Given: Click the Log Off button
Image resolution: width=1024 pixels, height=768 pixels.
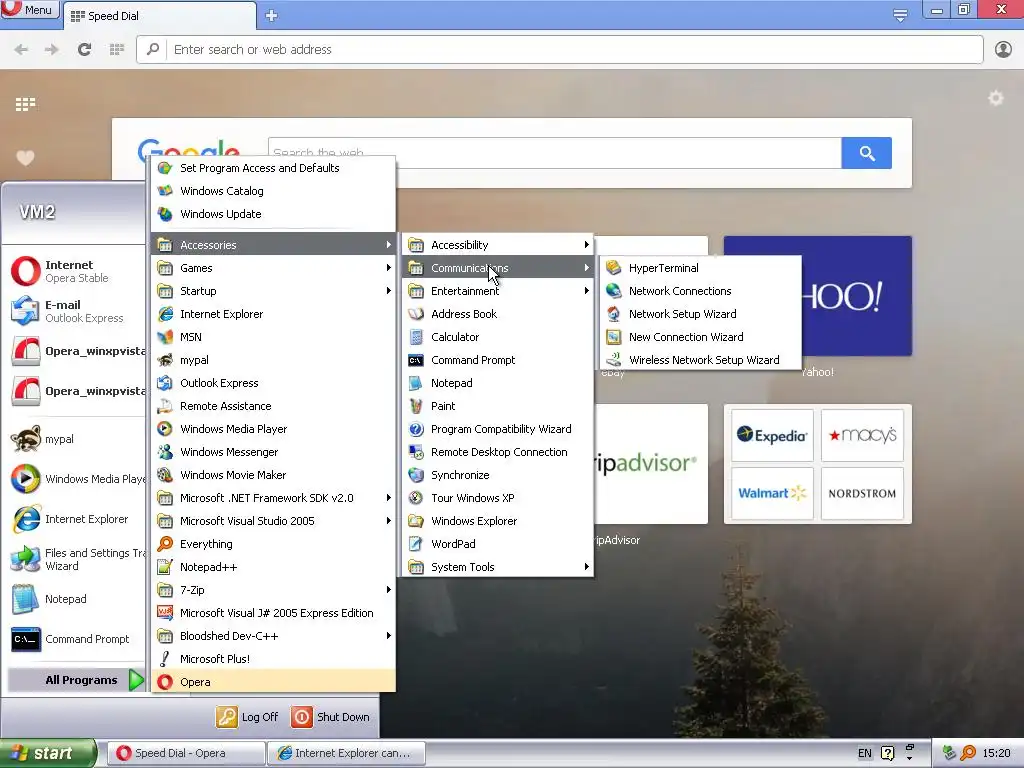Looking at the screenshot, I should click(248, 716).
